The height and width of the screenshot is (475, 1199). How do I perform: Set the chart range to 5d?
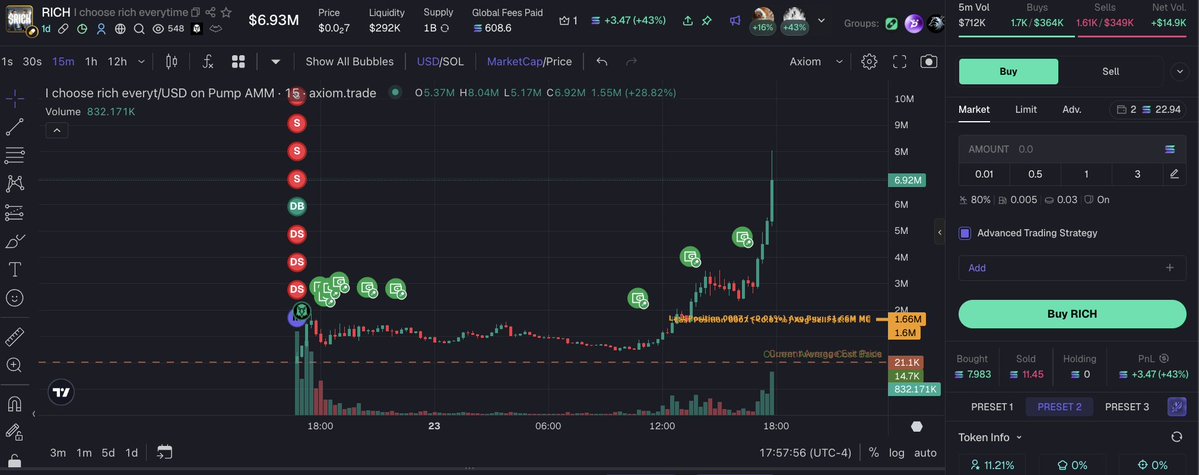coord(108,453)
